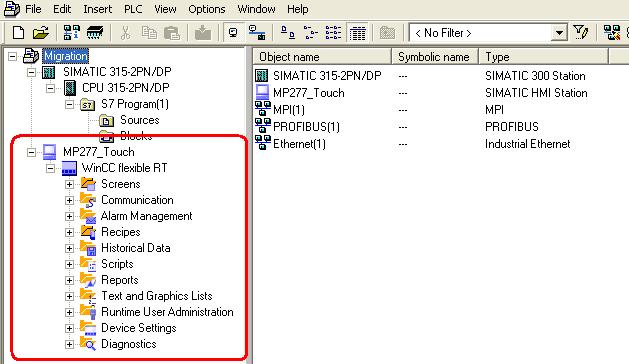The width and height of the screenshot is (629, 364).
Task: Expand the Device Settings folder
Action: (x=69, y=329)
